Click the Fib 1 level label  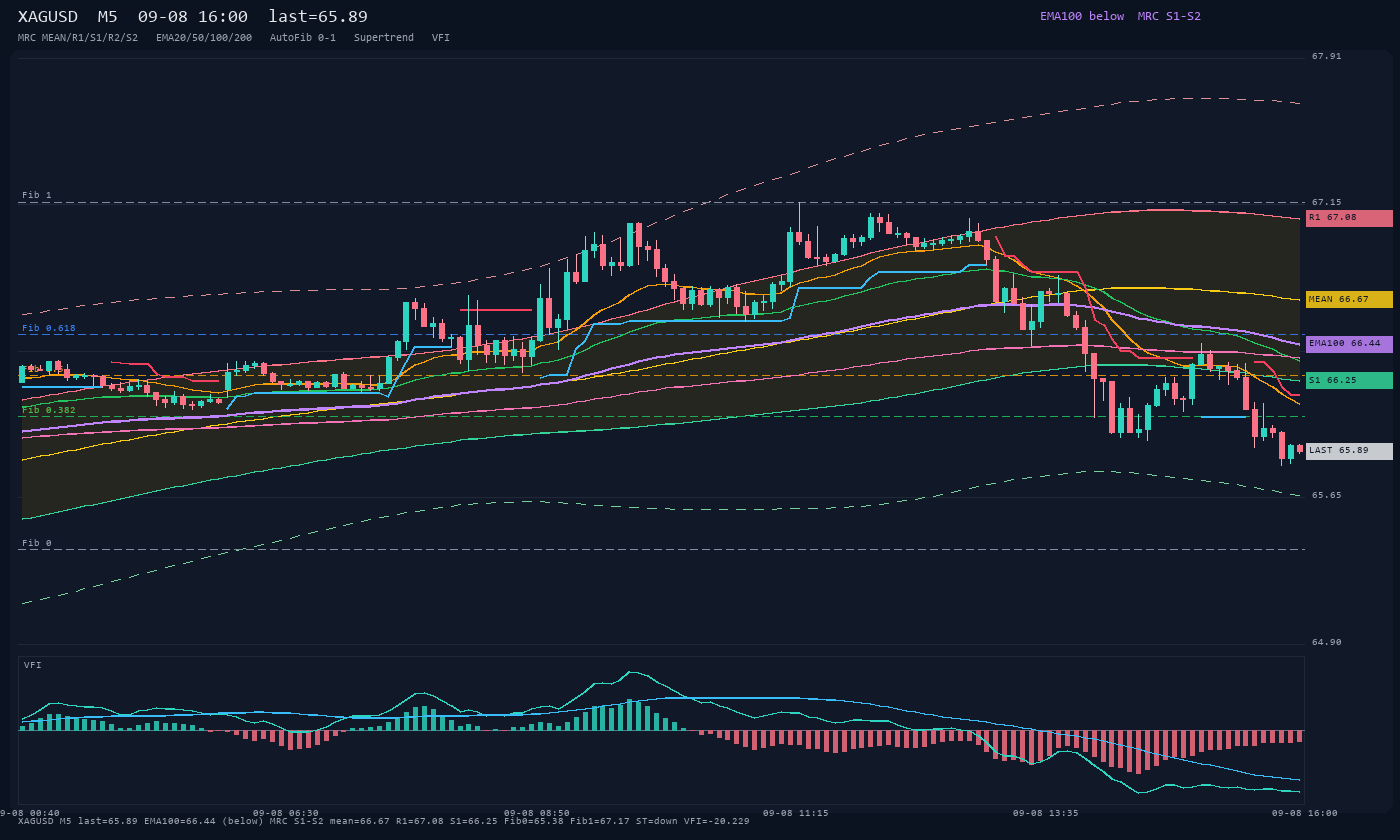click(x=37, y=195)
